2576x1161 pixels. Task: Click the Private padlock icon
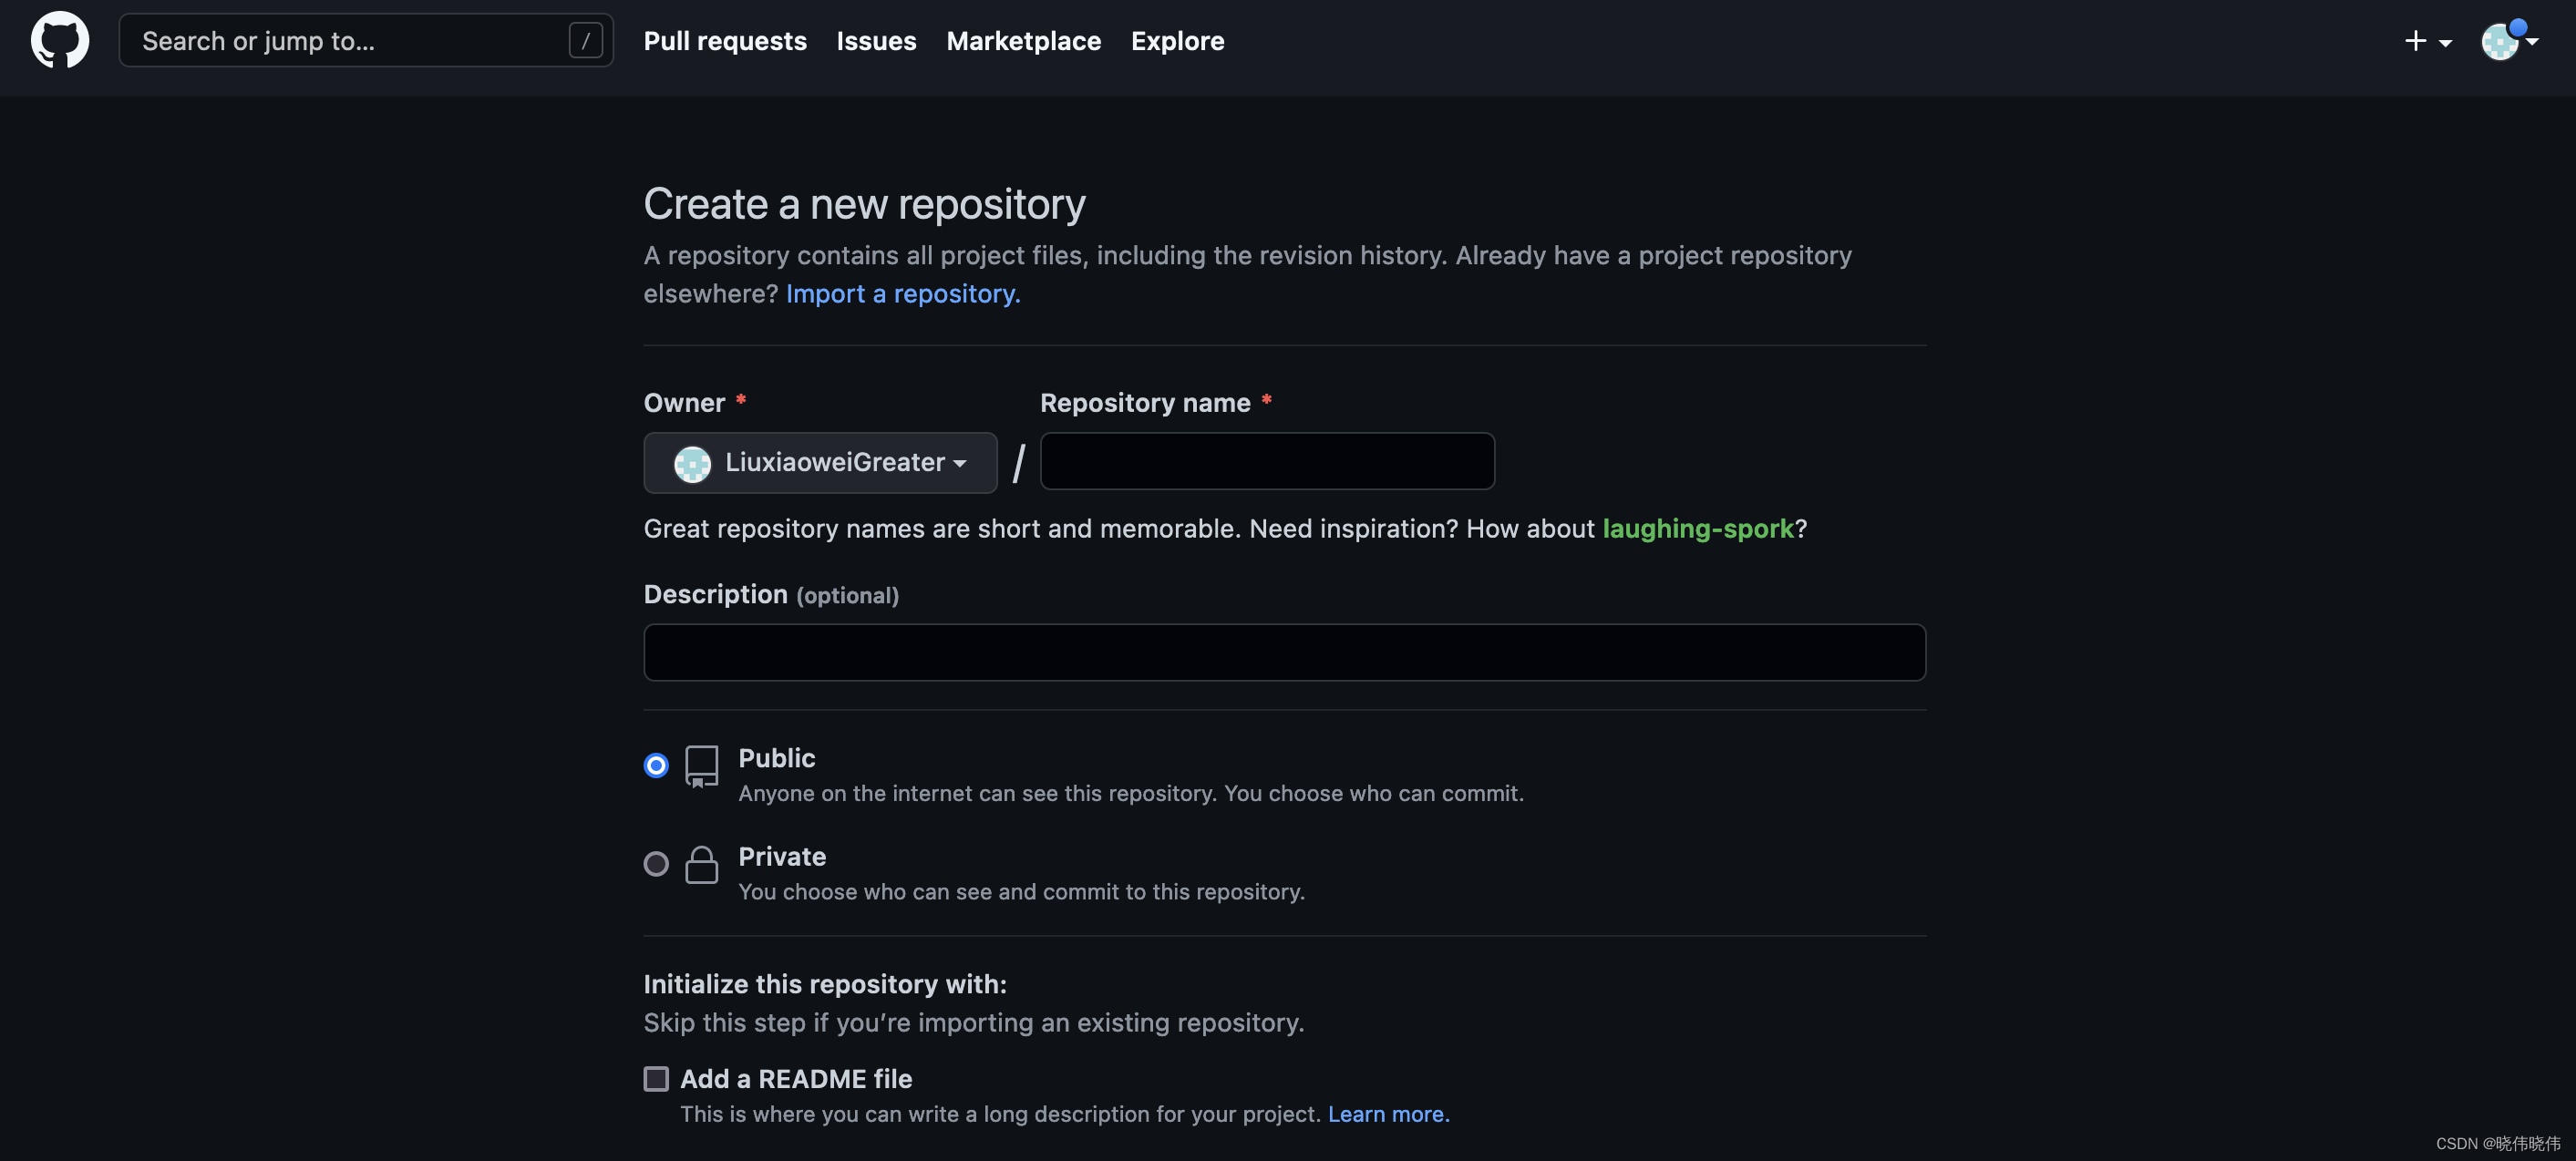(x=701, y=864)
